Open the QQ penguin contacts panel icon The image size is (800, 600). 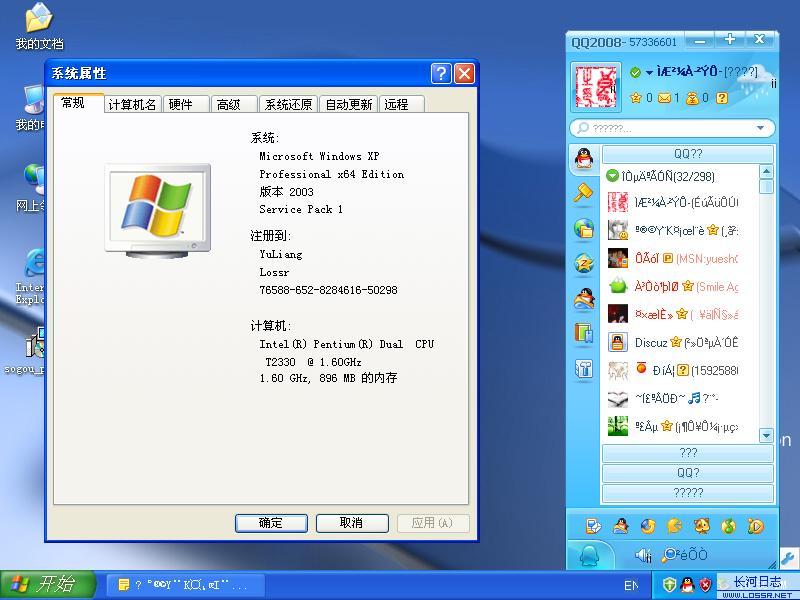(584, 159)
